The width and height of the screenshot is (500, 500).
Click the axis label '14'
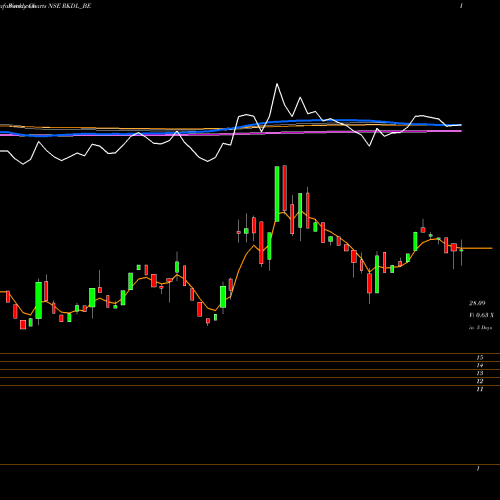pyautogui.click(x=480, y=366)
